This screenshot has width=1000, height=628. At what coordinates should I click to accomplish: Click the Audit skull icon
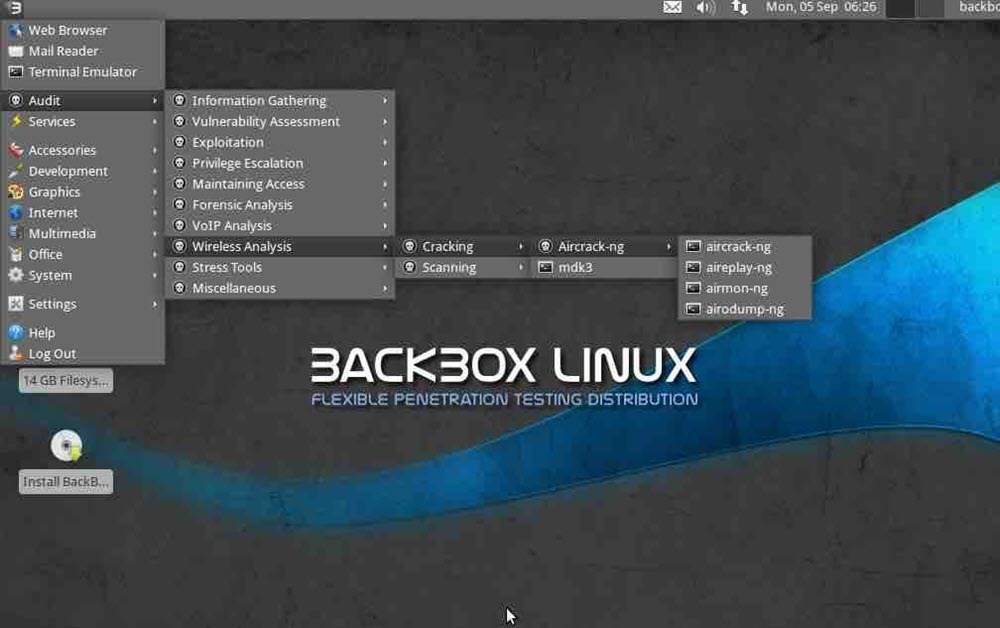tap(16, 101)
